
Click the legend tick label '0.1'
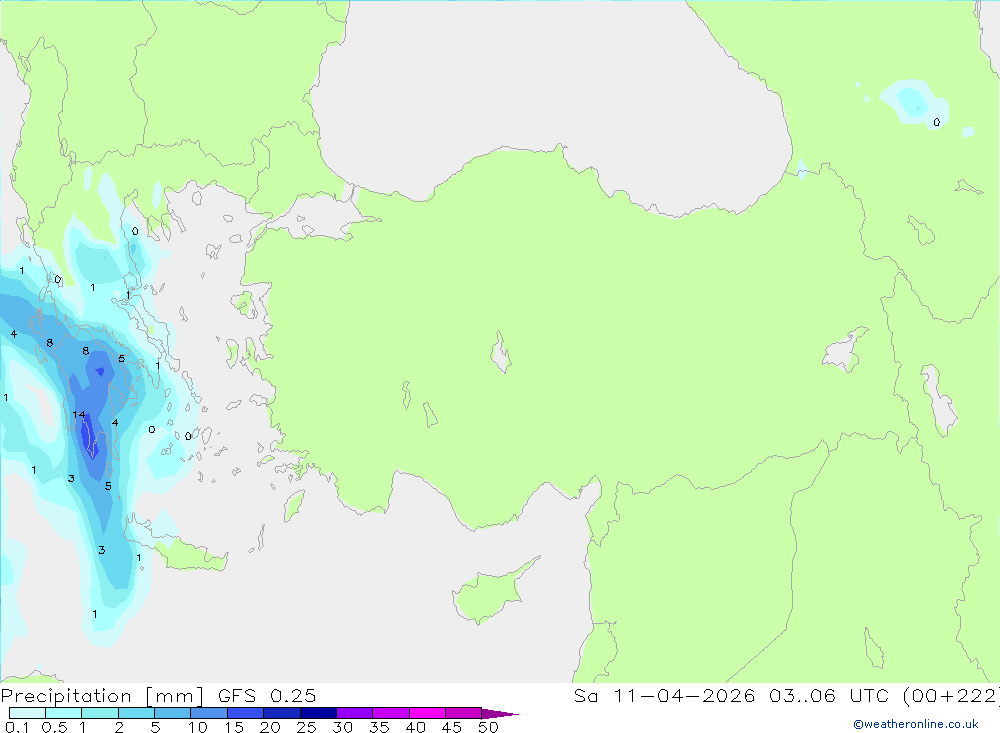(x=17, y=727)
